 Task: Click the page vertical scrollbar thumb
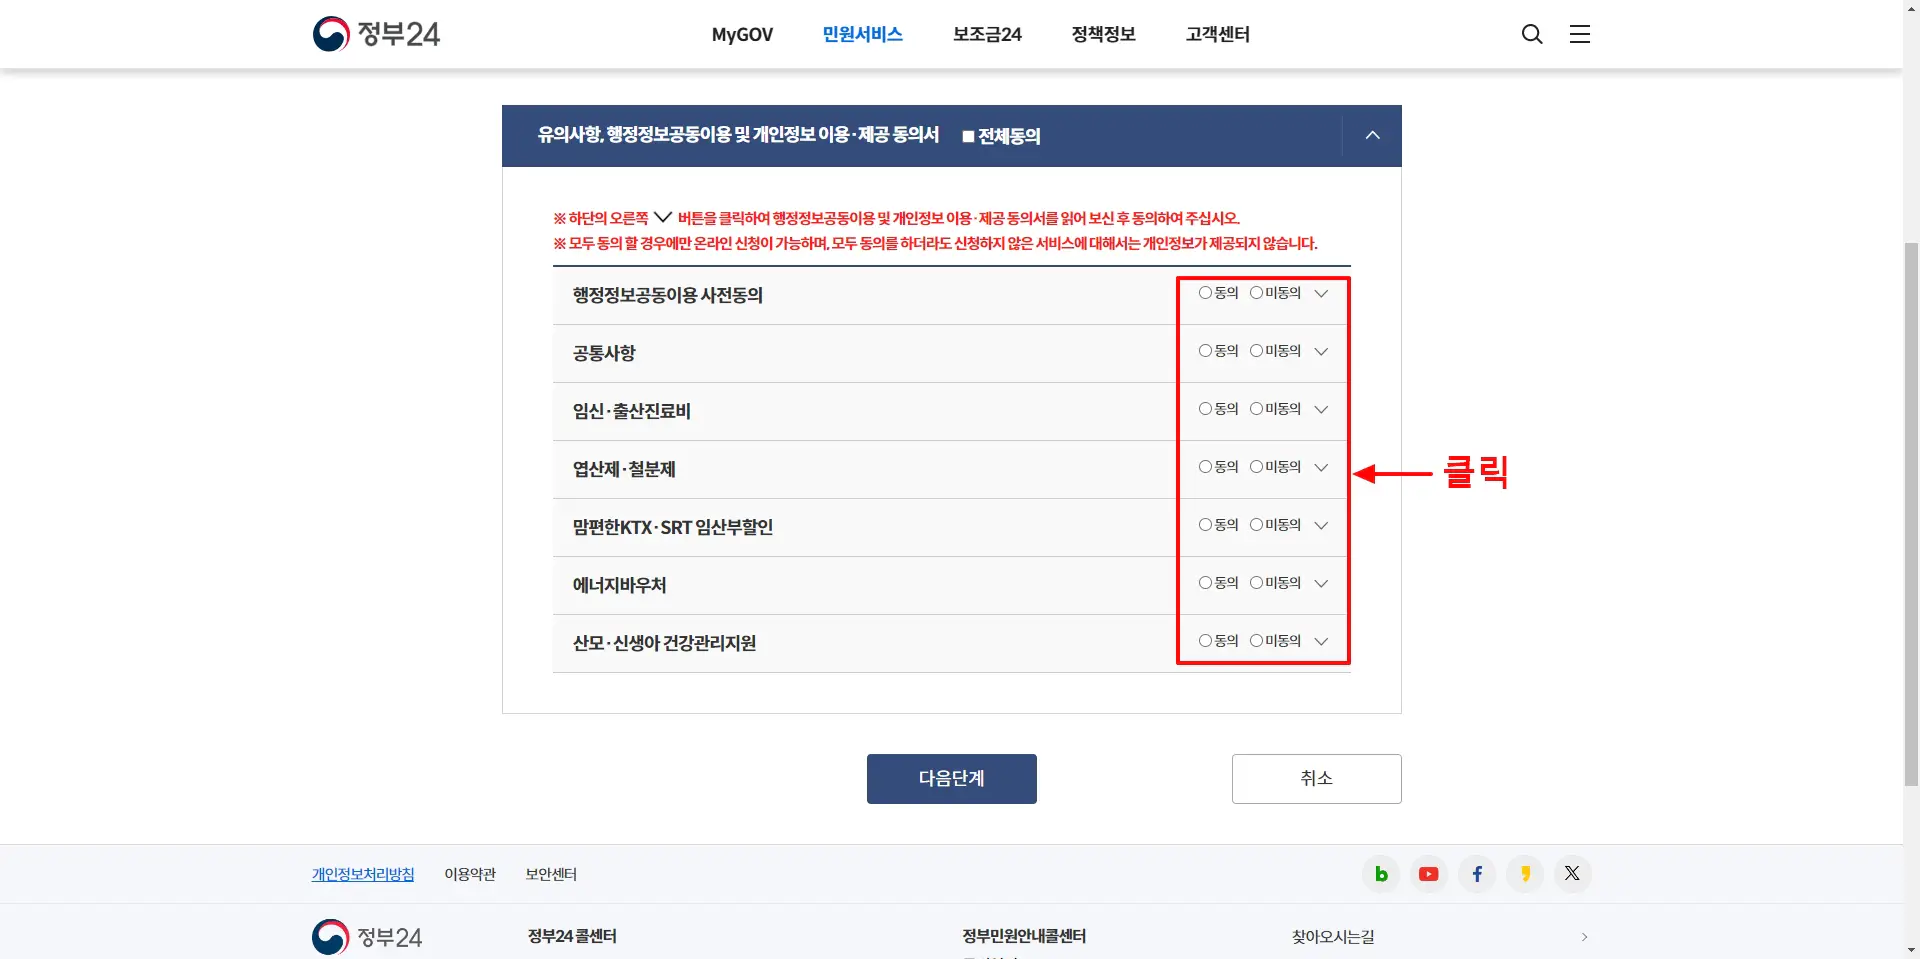pos(1911,513)
